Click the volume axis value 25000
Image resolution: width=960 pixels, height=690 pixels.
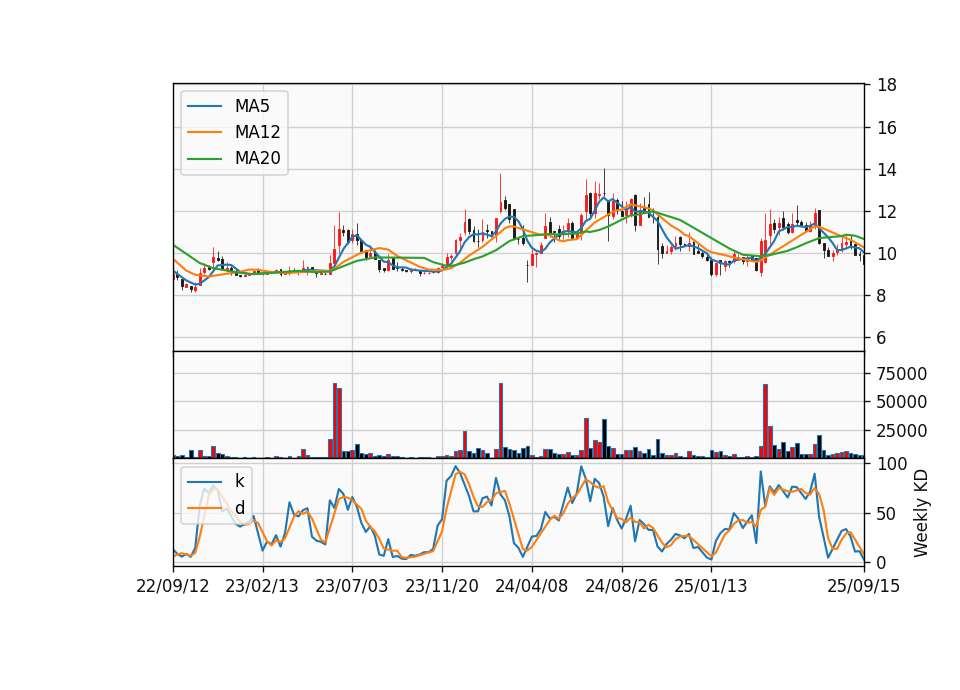coord(902,431)
